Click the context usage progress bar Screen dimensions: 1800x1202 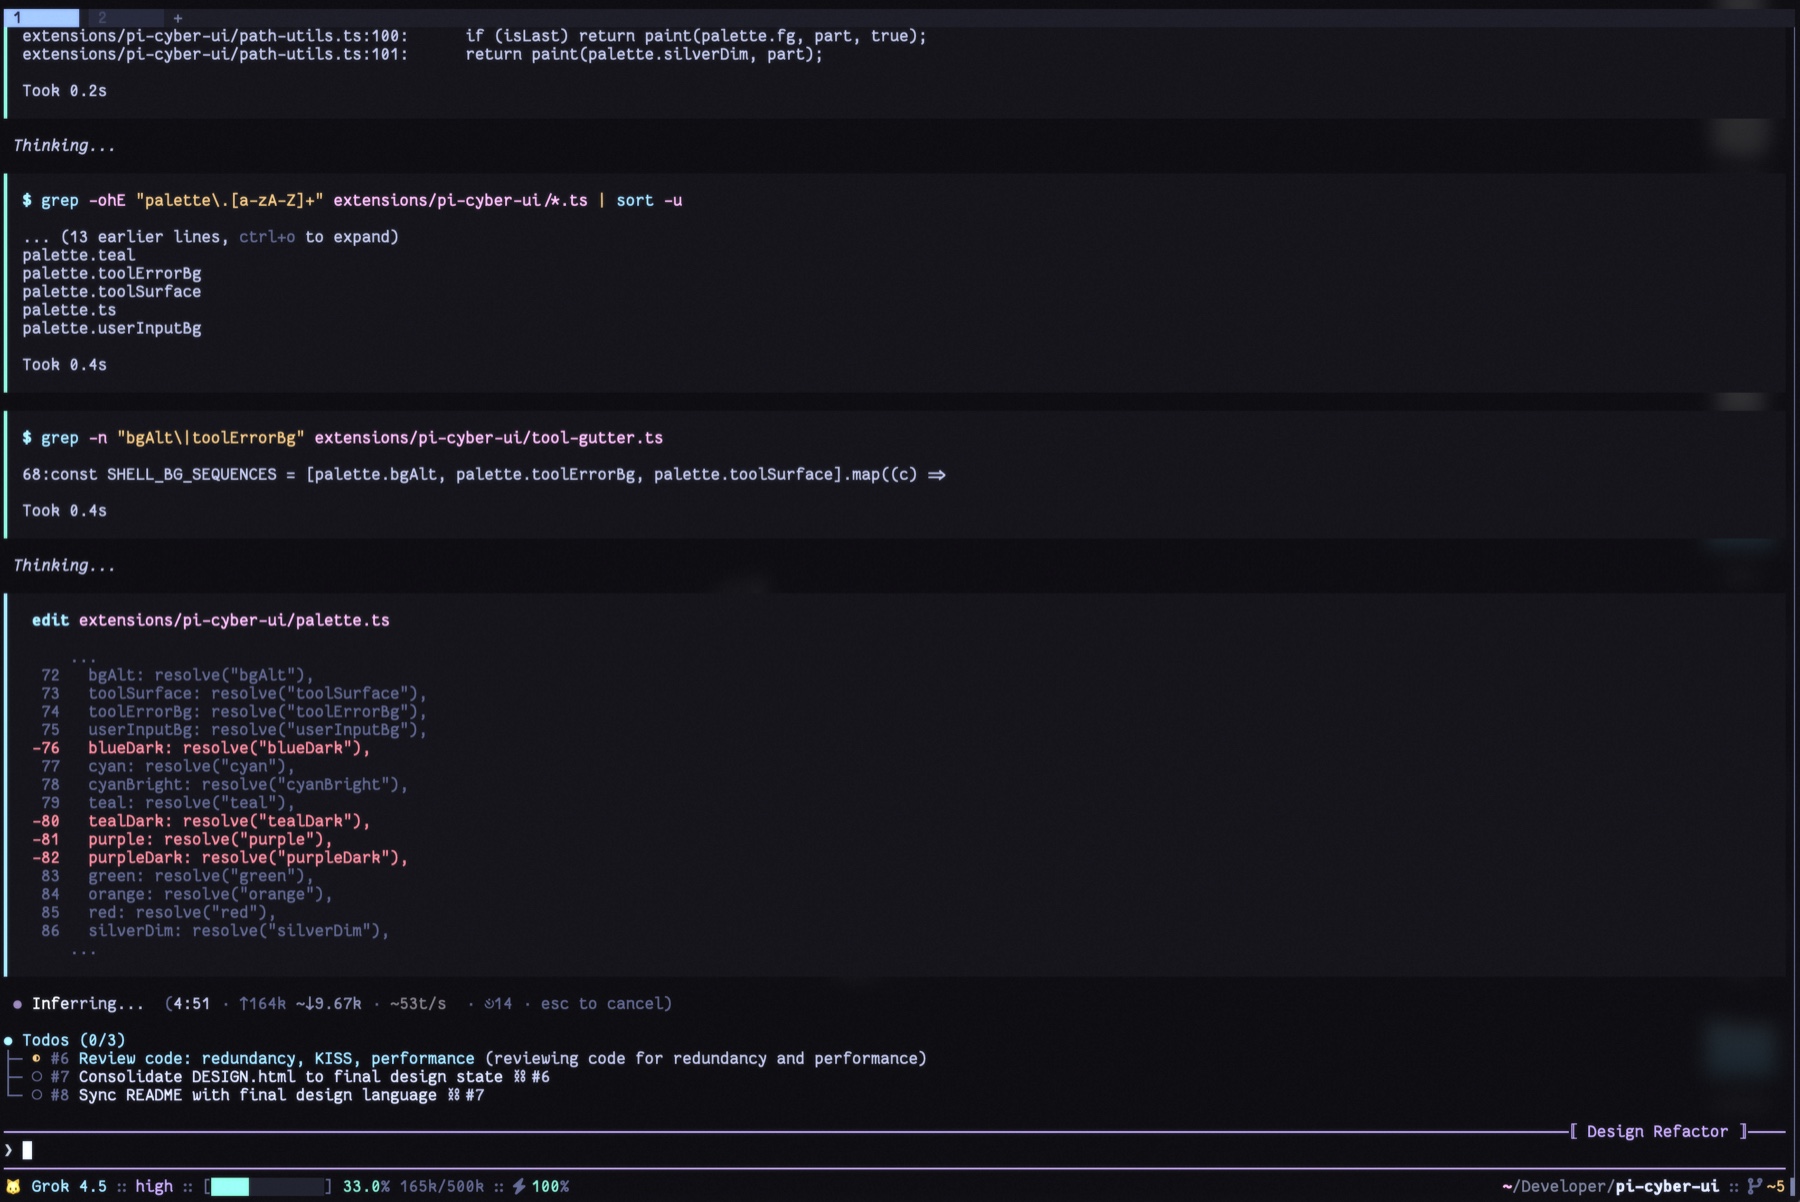pos(268,1186)
